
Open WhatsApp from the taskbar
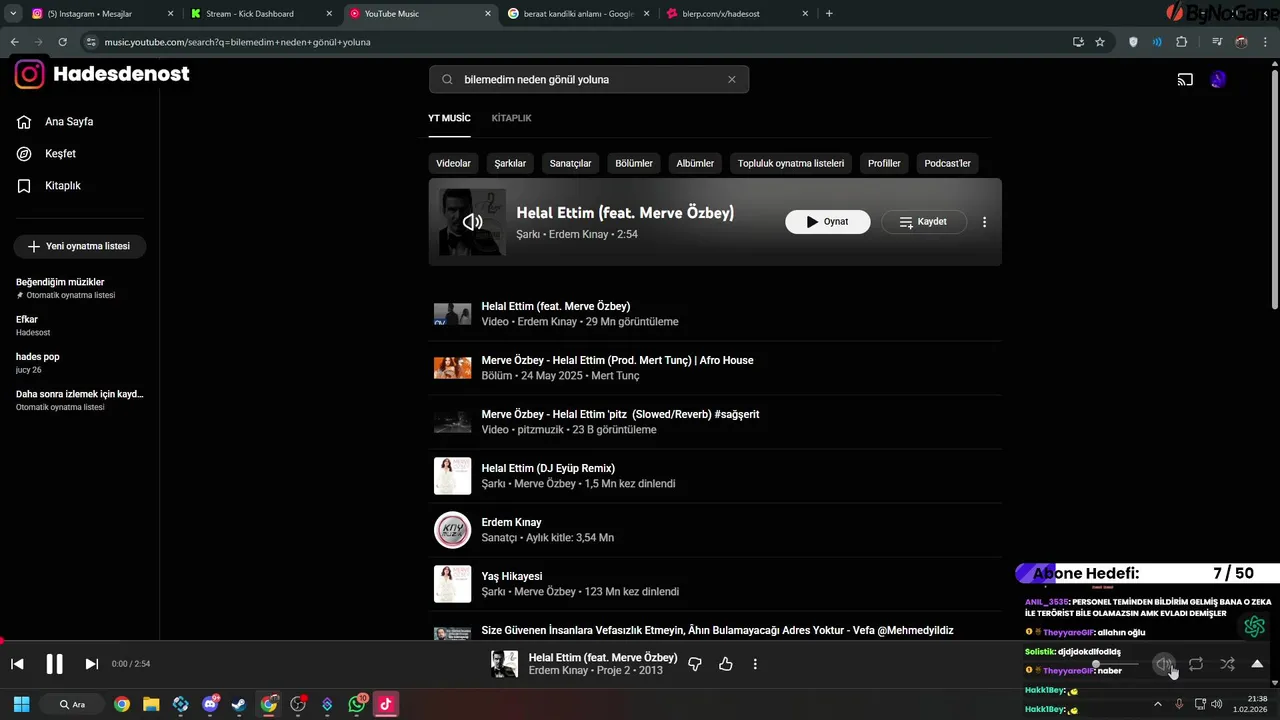click(x=357, y=704)
